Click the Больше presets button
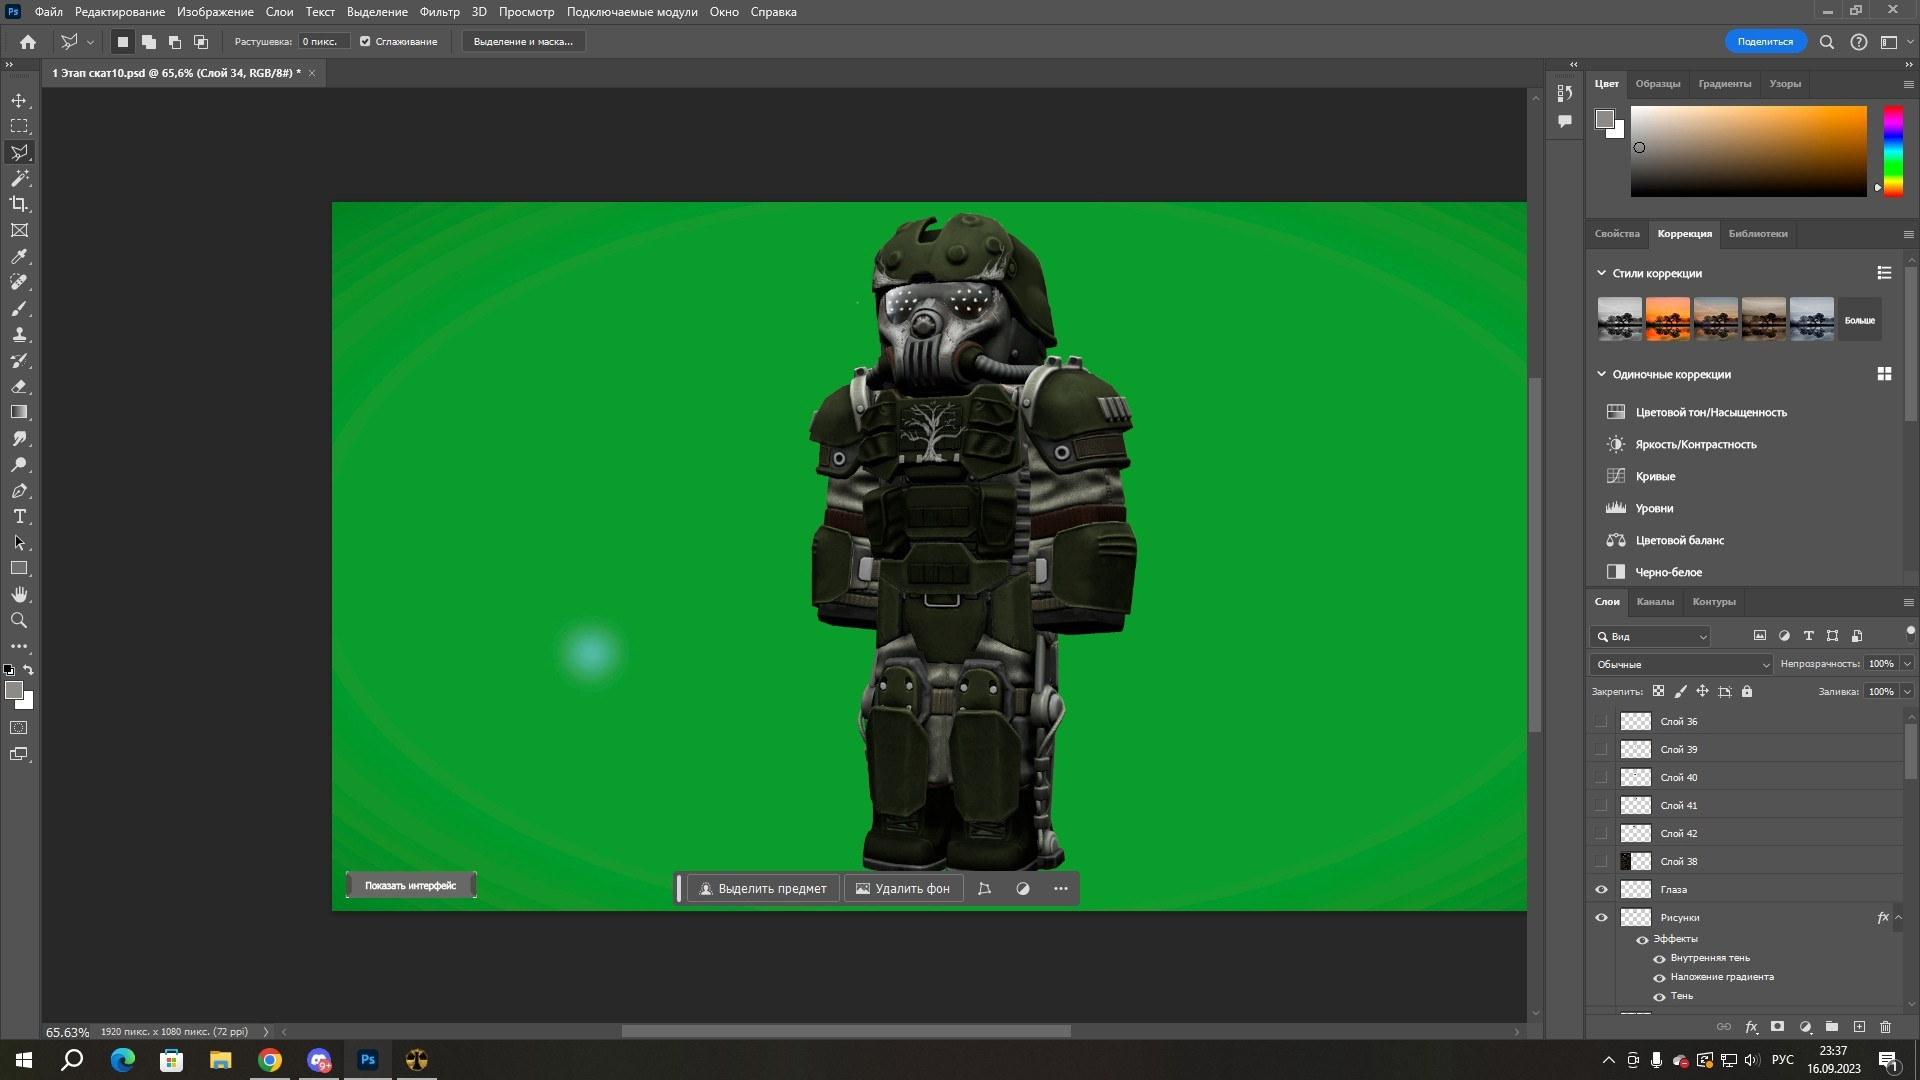This screenshot has width=1920, height=1080. 1860,320
